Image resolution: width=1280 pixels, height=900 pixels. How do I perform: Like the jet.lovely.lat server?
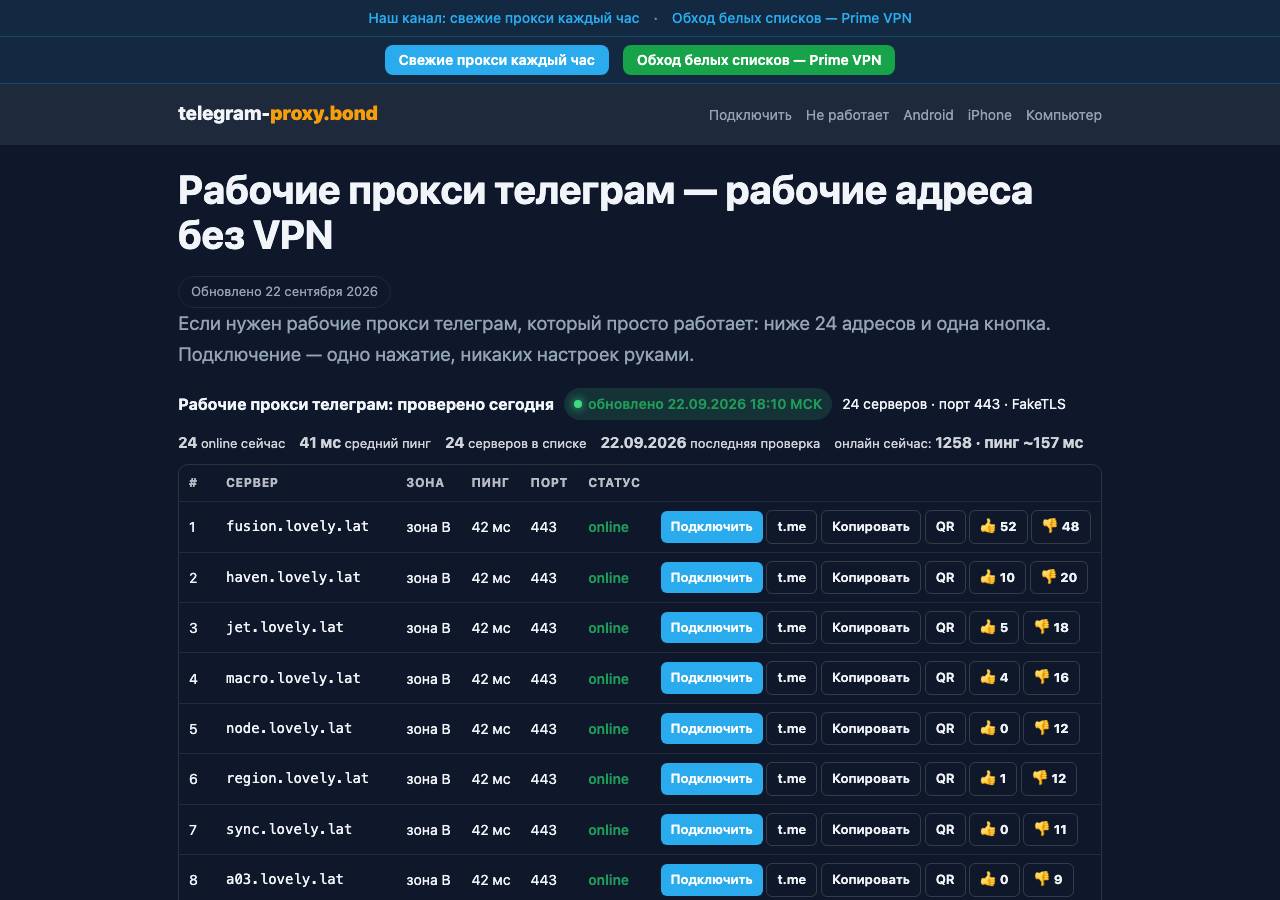point(994,628)
